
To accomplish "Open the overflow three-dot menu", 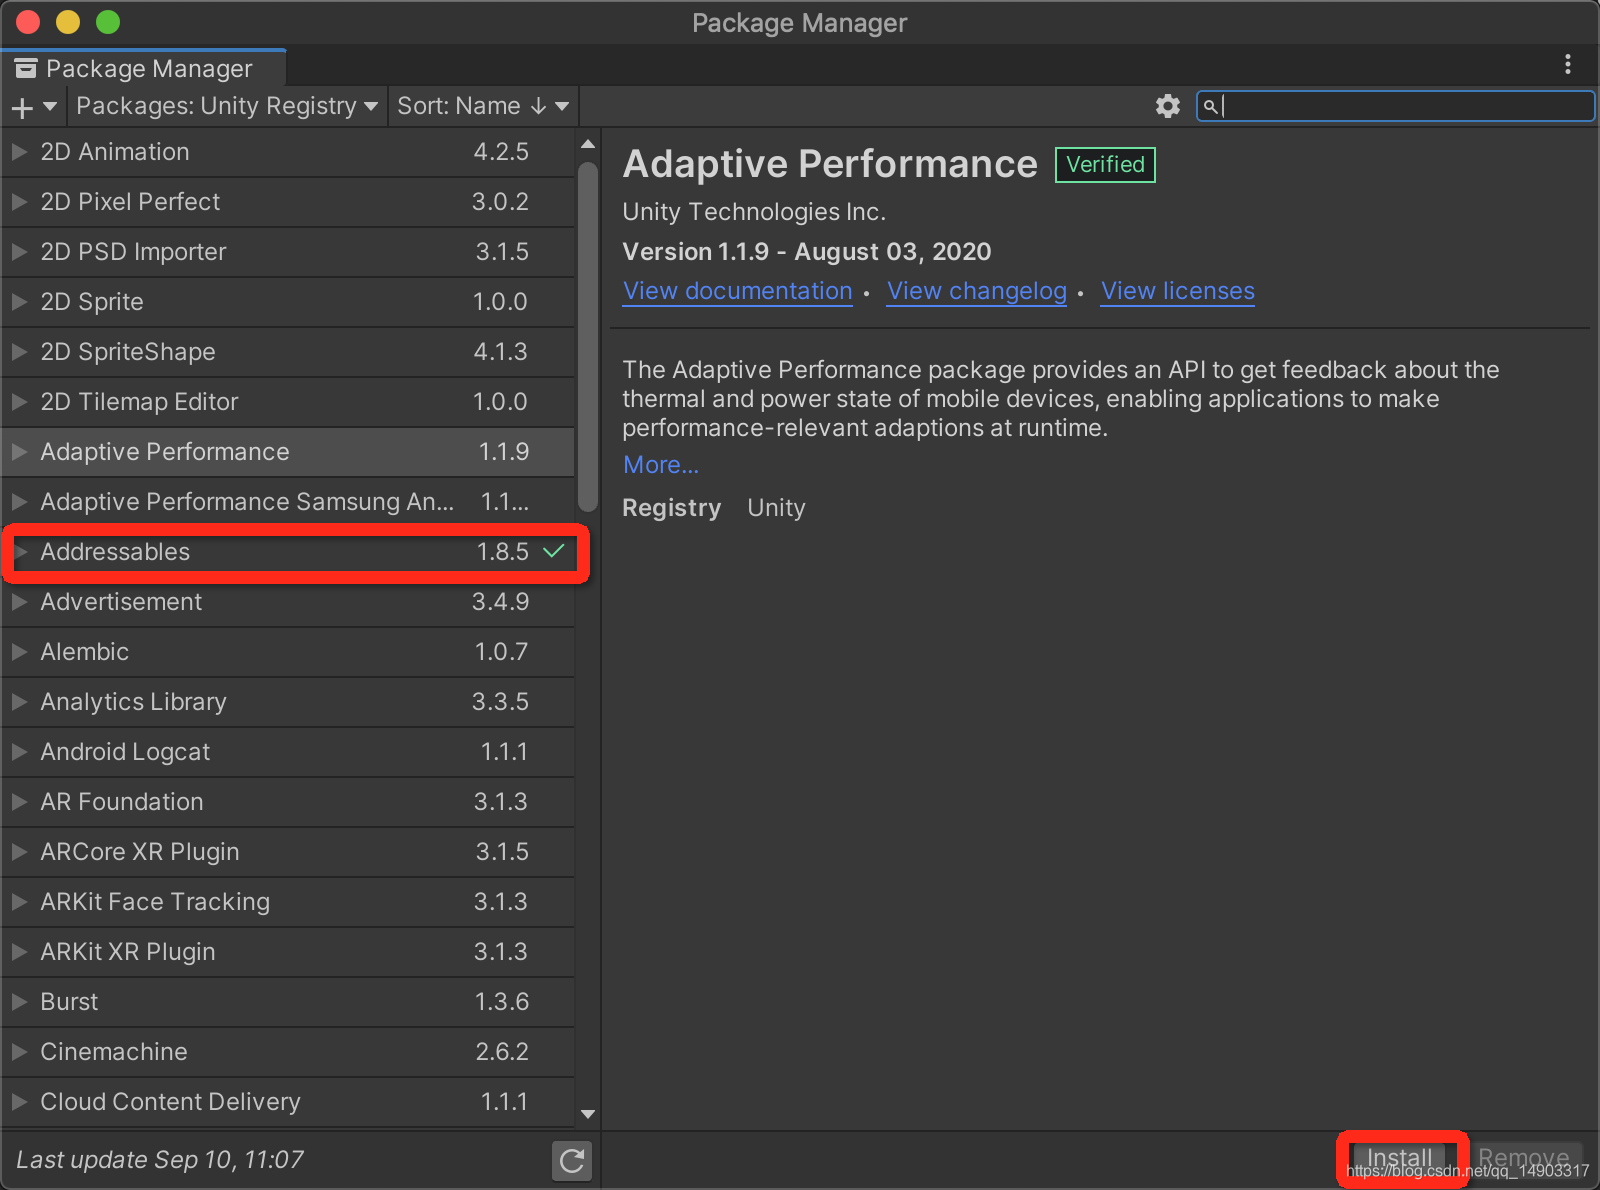I will pyautogui.click(x=1568, y=64).
